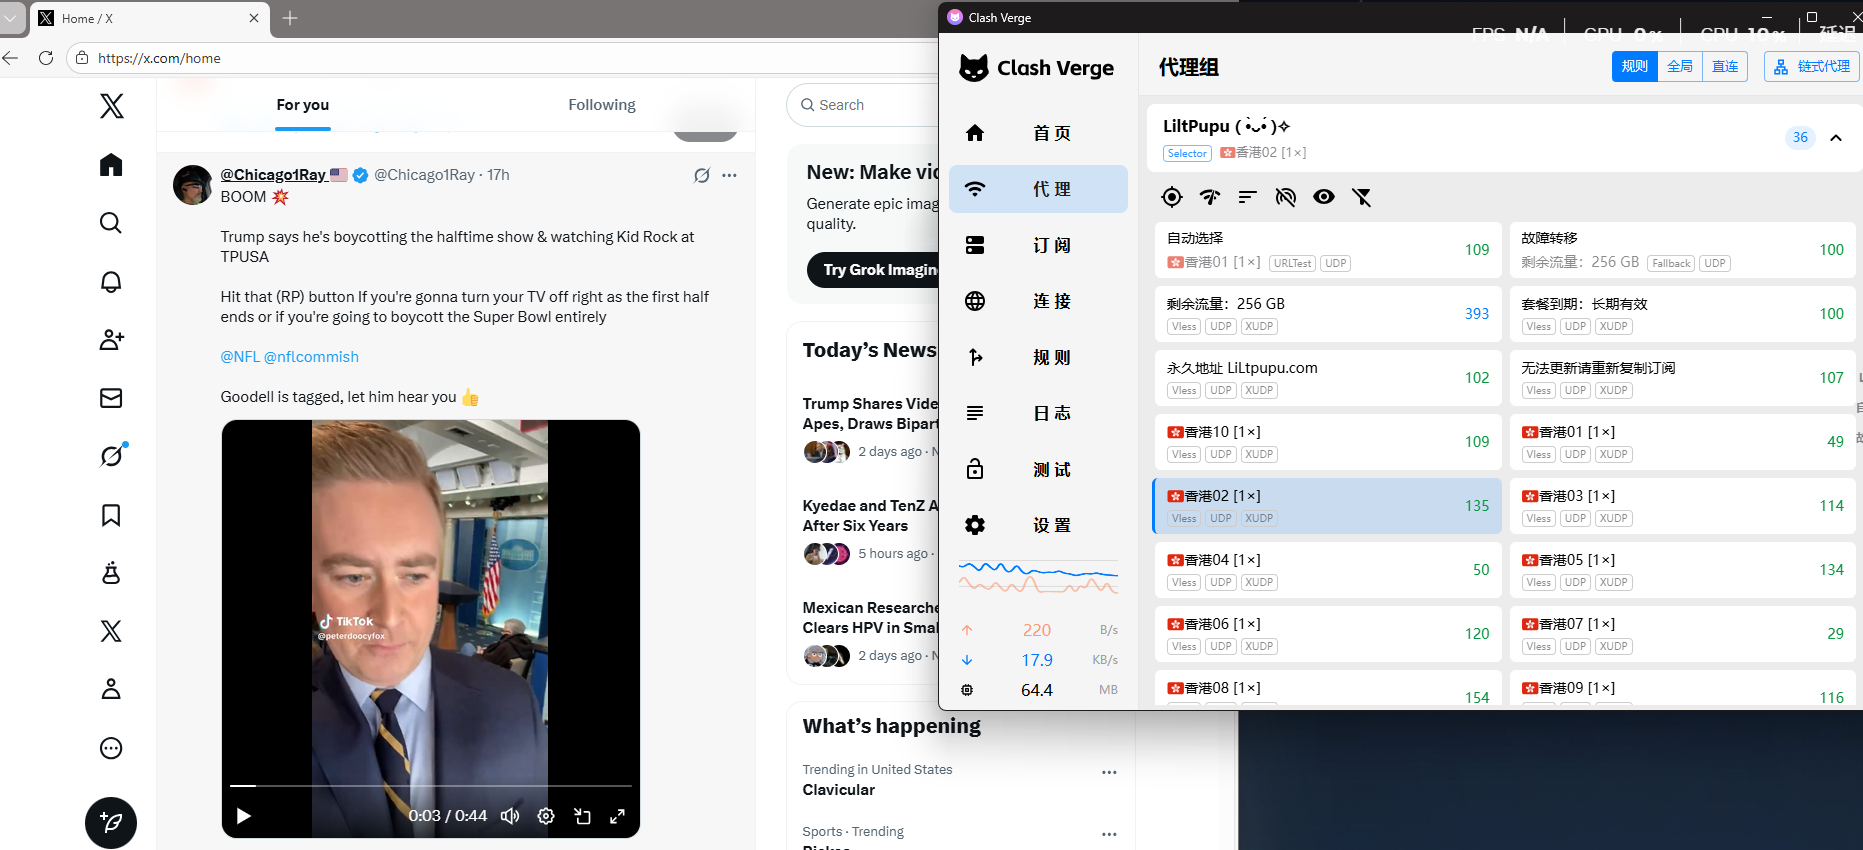
Task: Open options menu for Clavicular trend
Action: [x=1108, y=772]
